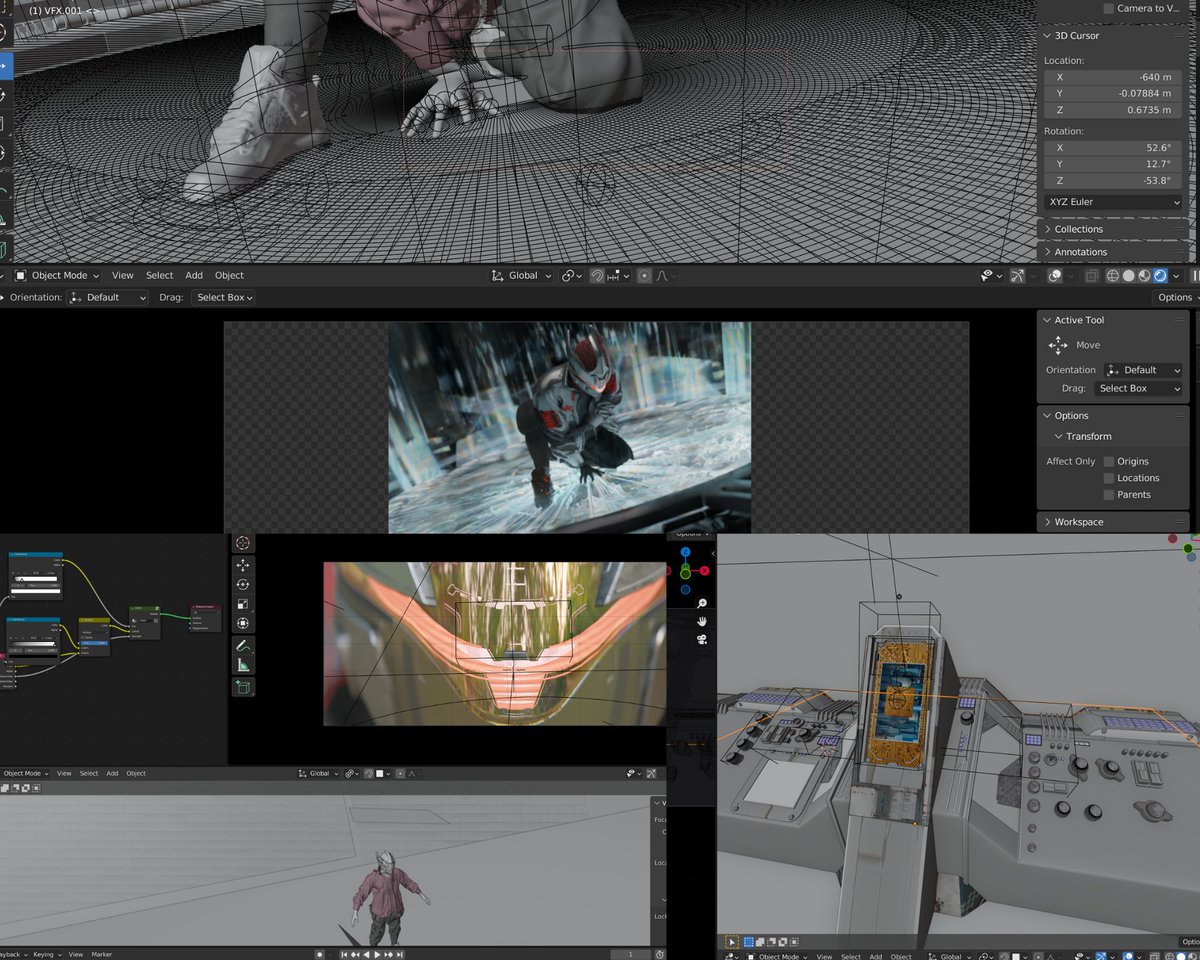Click the Move icon under Active Tool
Screen dimensions: 1200x960
pyautogui.click(x=1058, y=345)
